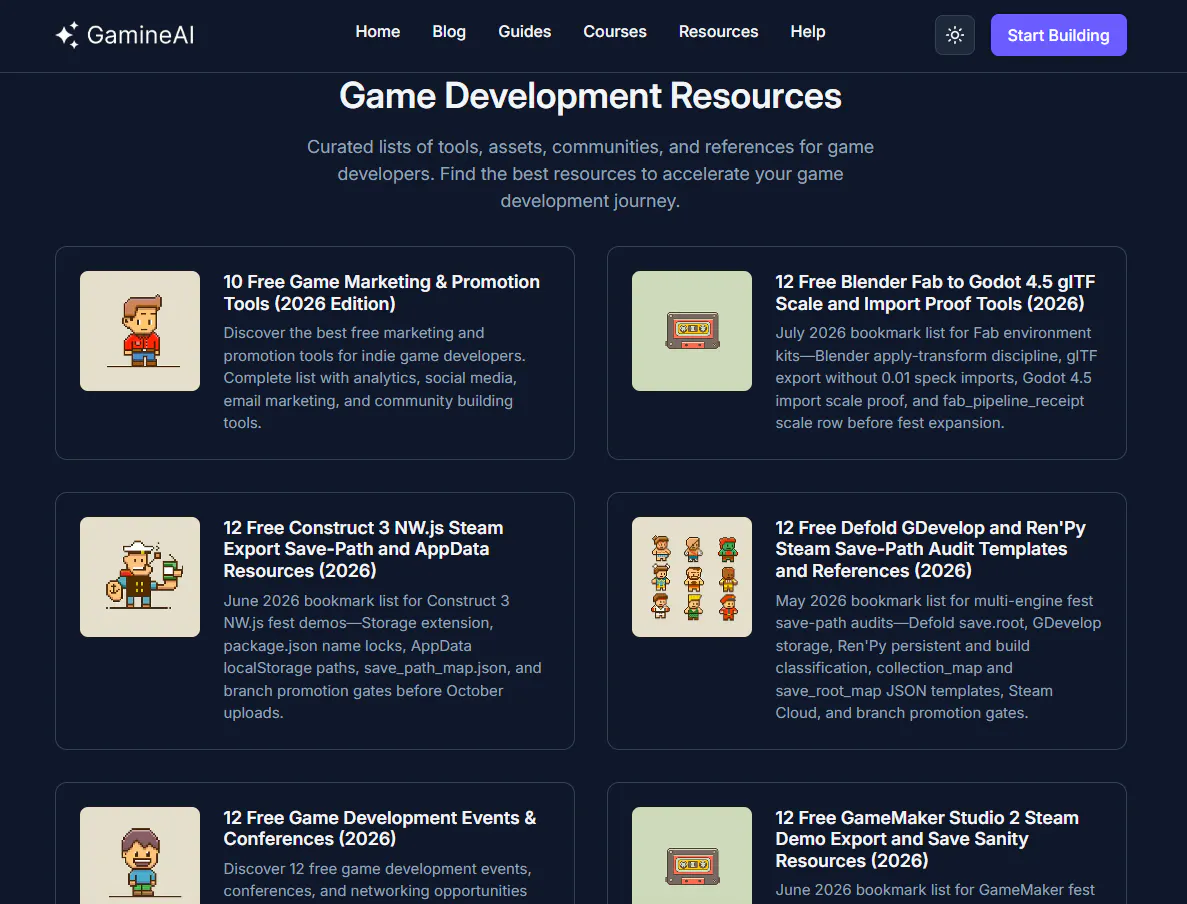Click the 'Curated lists of tools' intro text
Image resolution: width=1187 pixels, height=904 pixels.
coord(590,173)
